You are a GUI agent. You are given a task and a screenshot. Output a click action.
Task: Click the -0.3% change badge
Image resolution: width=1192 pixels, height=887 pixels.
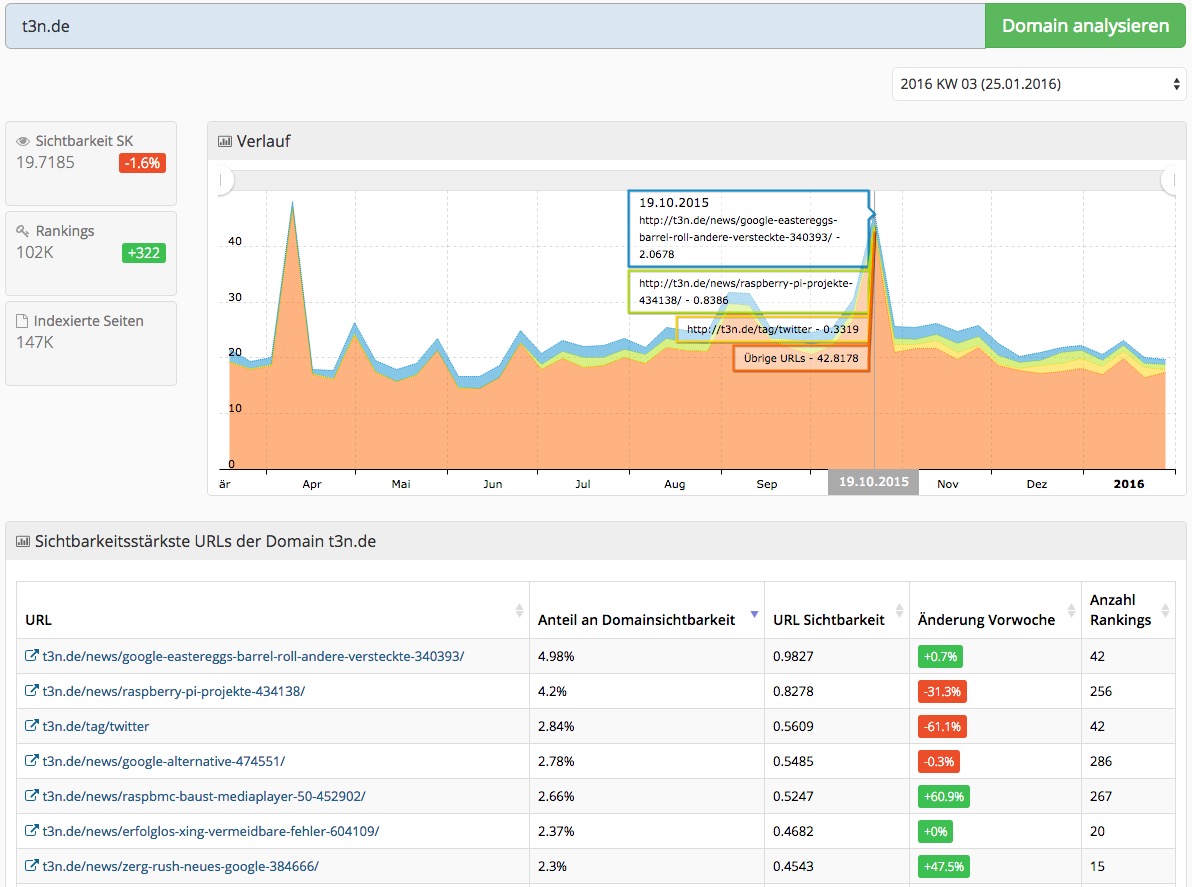coord(939,762)
